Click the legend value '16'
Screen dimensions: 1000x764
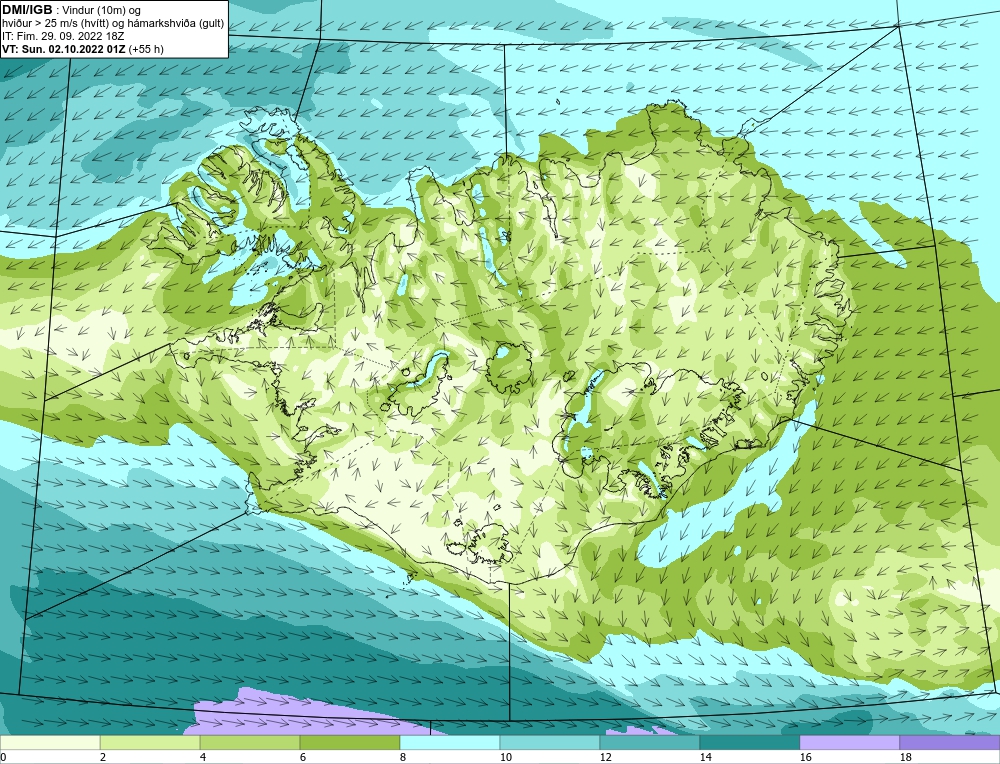805,757
